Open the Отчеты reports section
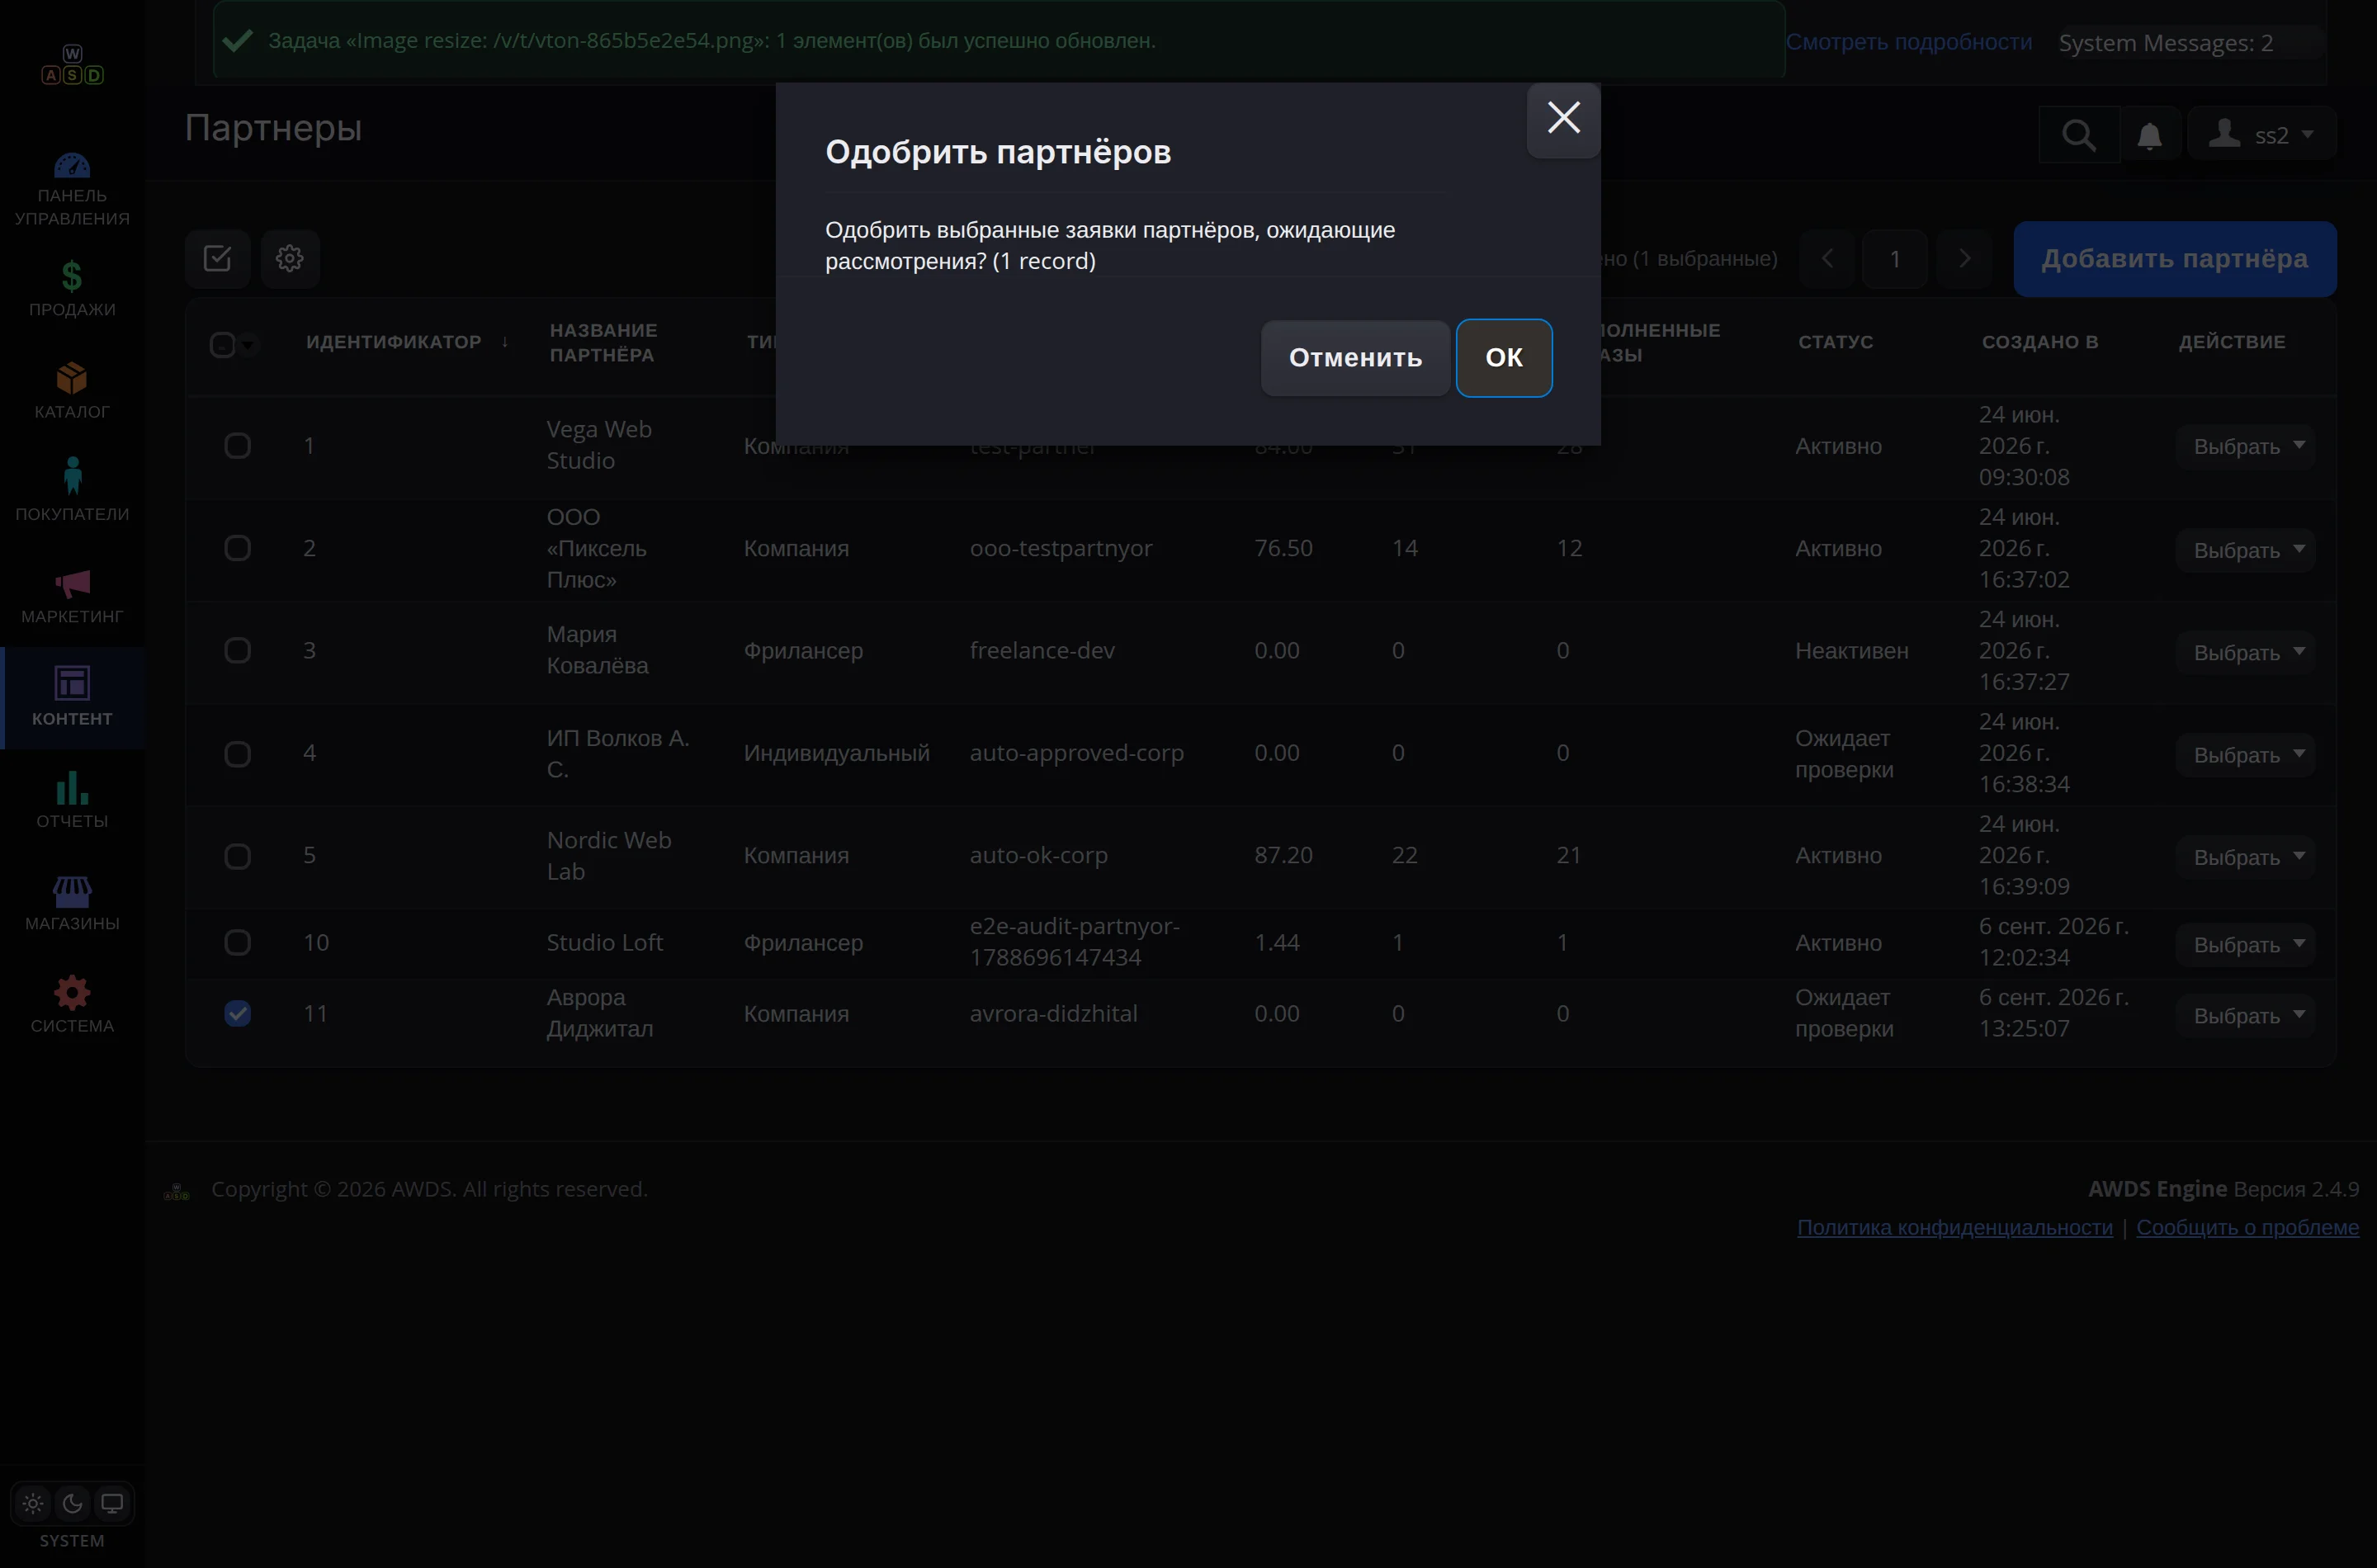The height and width of the screenshot is (1568, 2377). (x=72, y=801)
